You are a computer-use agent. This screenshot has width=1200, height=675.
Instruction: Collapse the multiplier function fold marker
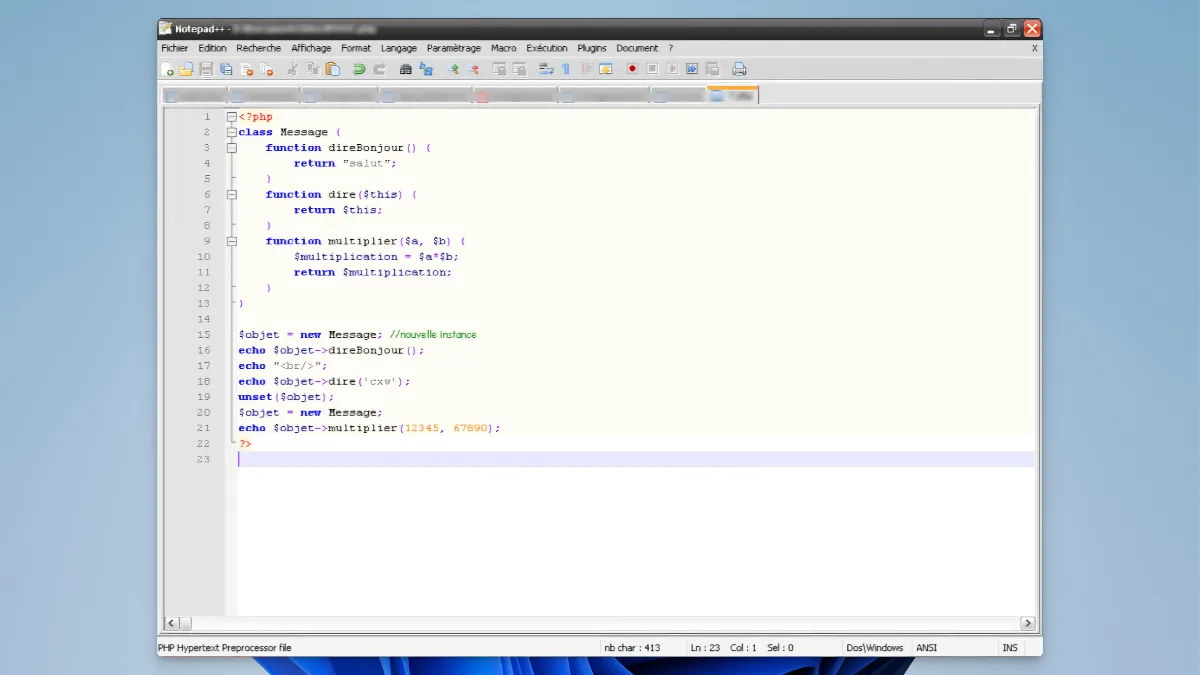232,241
